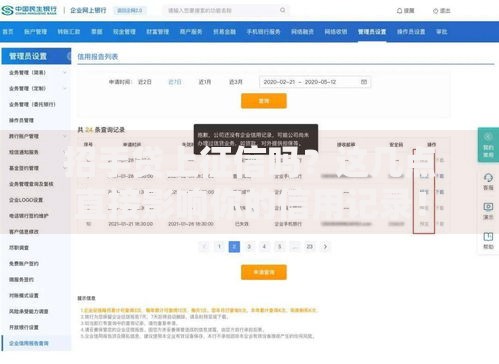Open 对账模式设置 in sidebar

point(24,295)
